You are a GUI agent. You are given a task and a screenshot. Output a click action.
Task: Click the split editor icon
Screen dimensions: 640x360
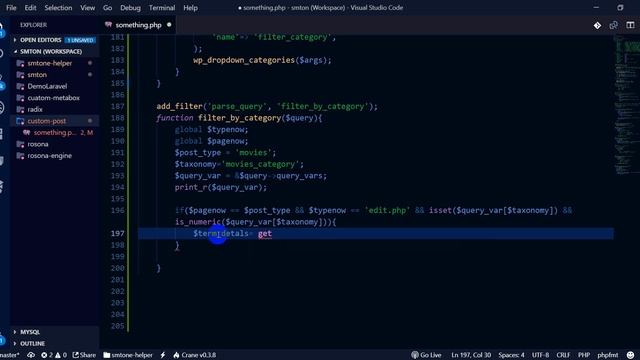[630, 25]
